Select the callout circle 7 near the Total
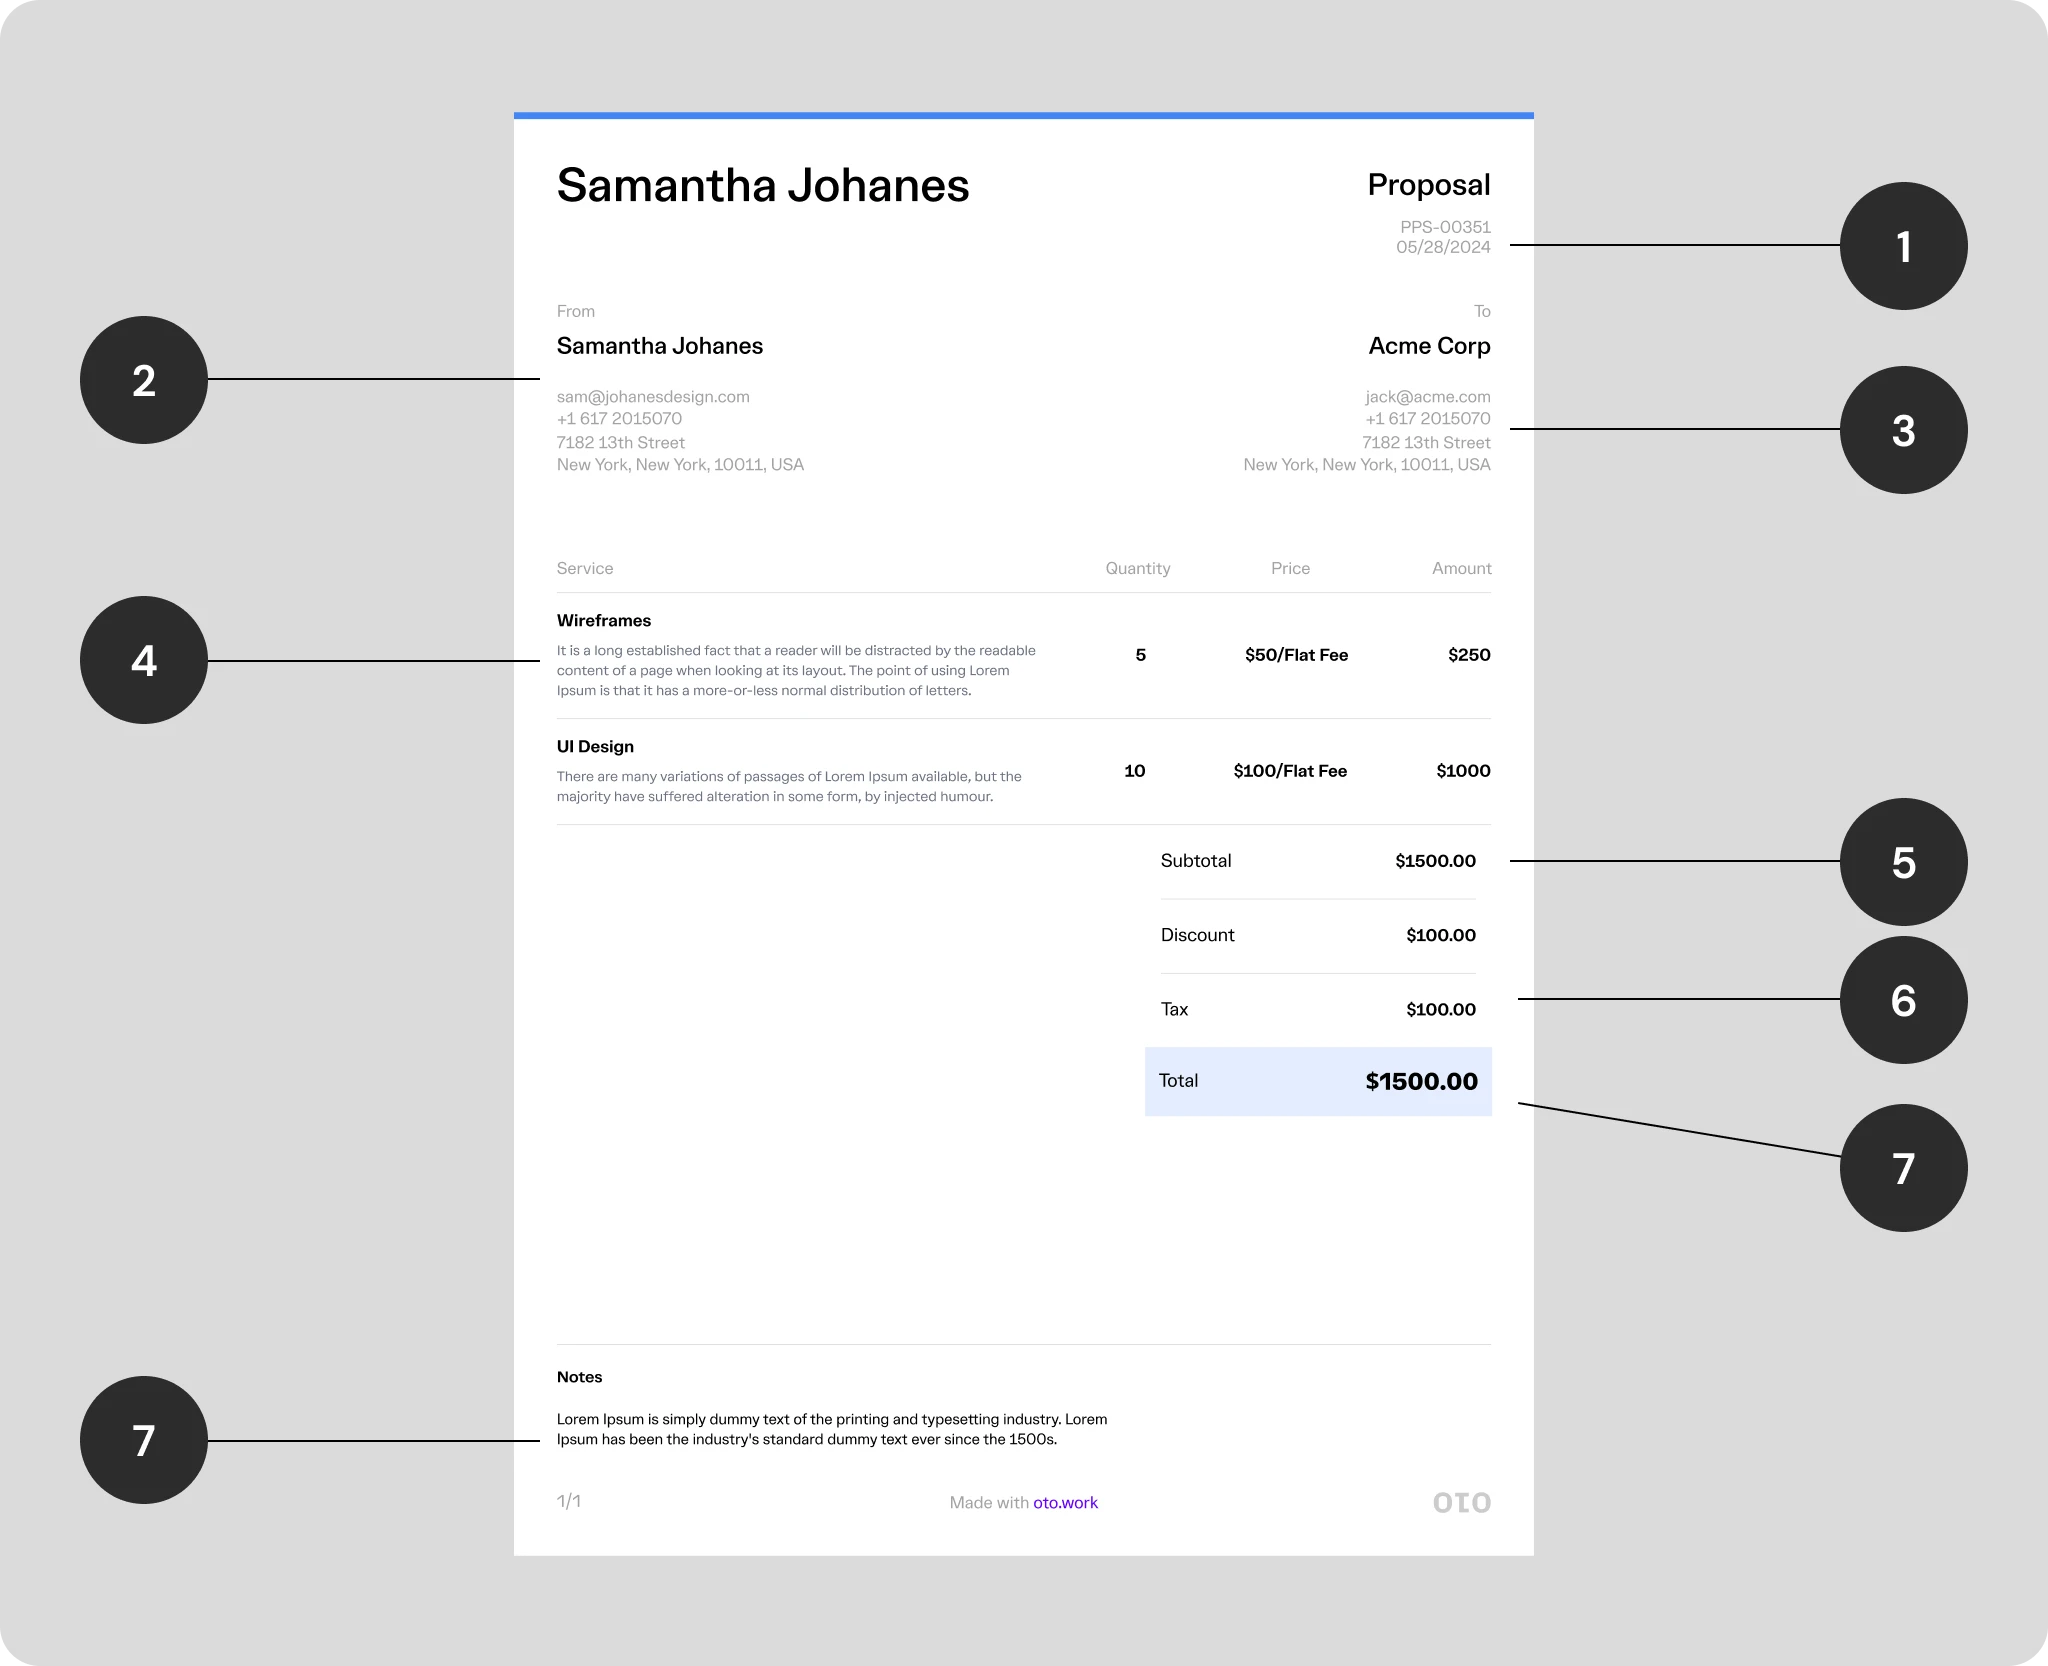The width and height of the screenshot is (2048, 1666). [x=1903, y=1167]
